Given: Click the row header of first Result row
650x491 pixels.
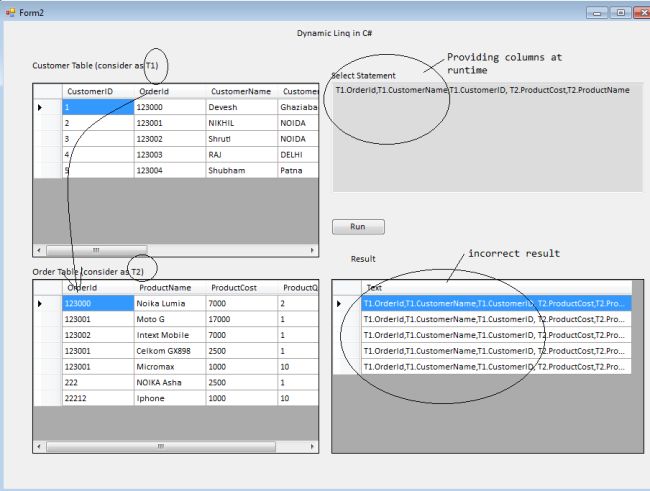Looking at the screenshot, I should click(347, 303).
